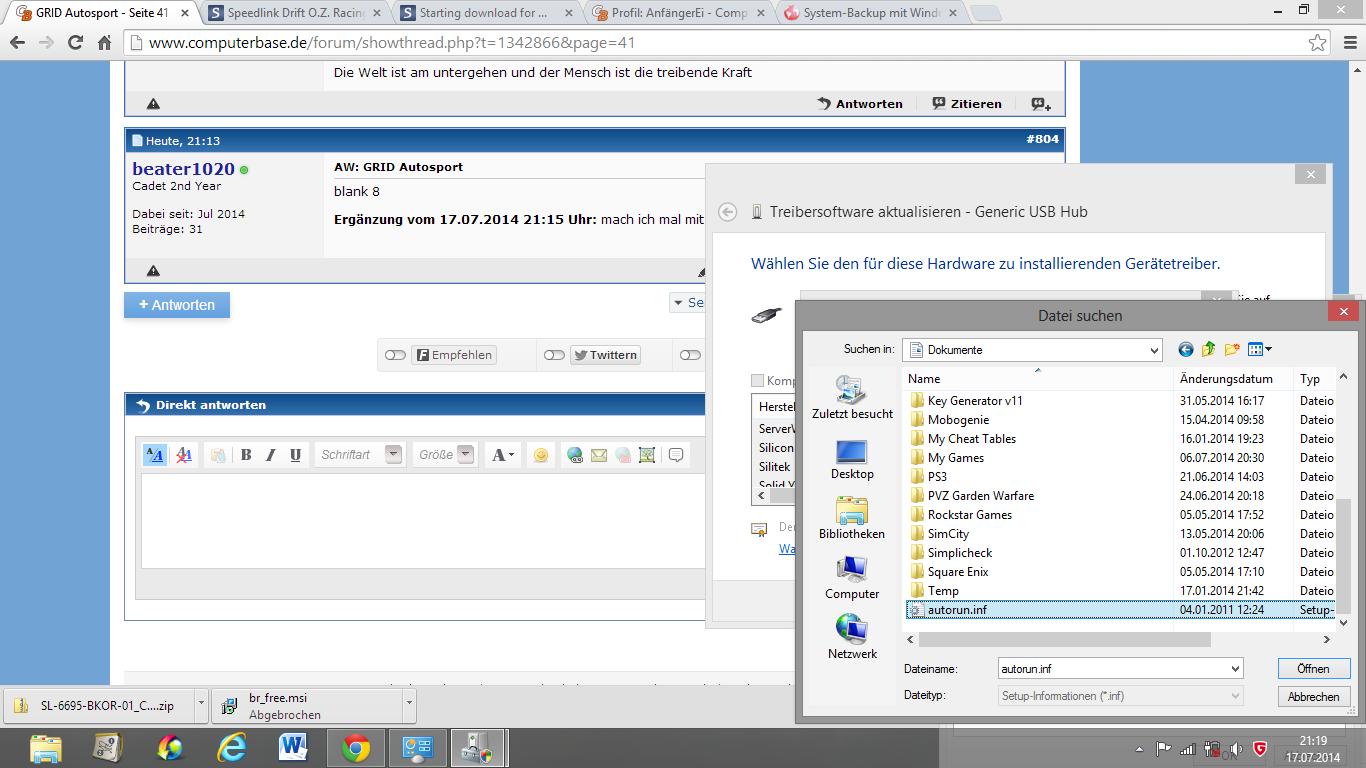Image resolution: width=1366 pixels, height=768 pixels.
Task: Select the My Cheat Tables folder
Action: tap(962, 439)
